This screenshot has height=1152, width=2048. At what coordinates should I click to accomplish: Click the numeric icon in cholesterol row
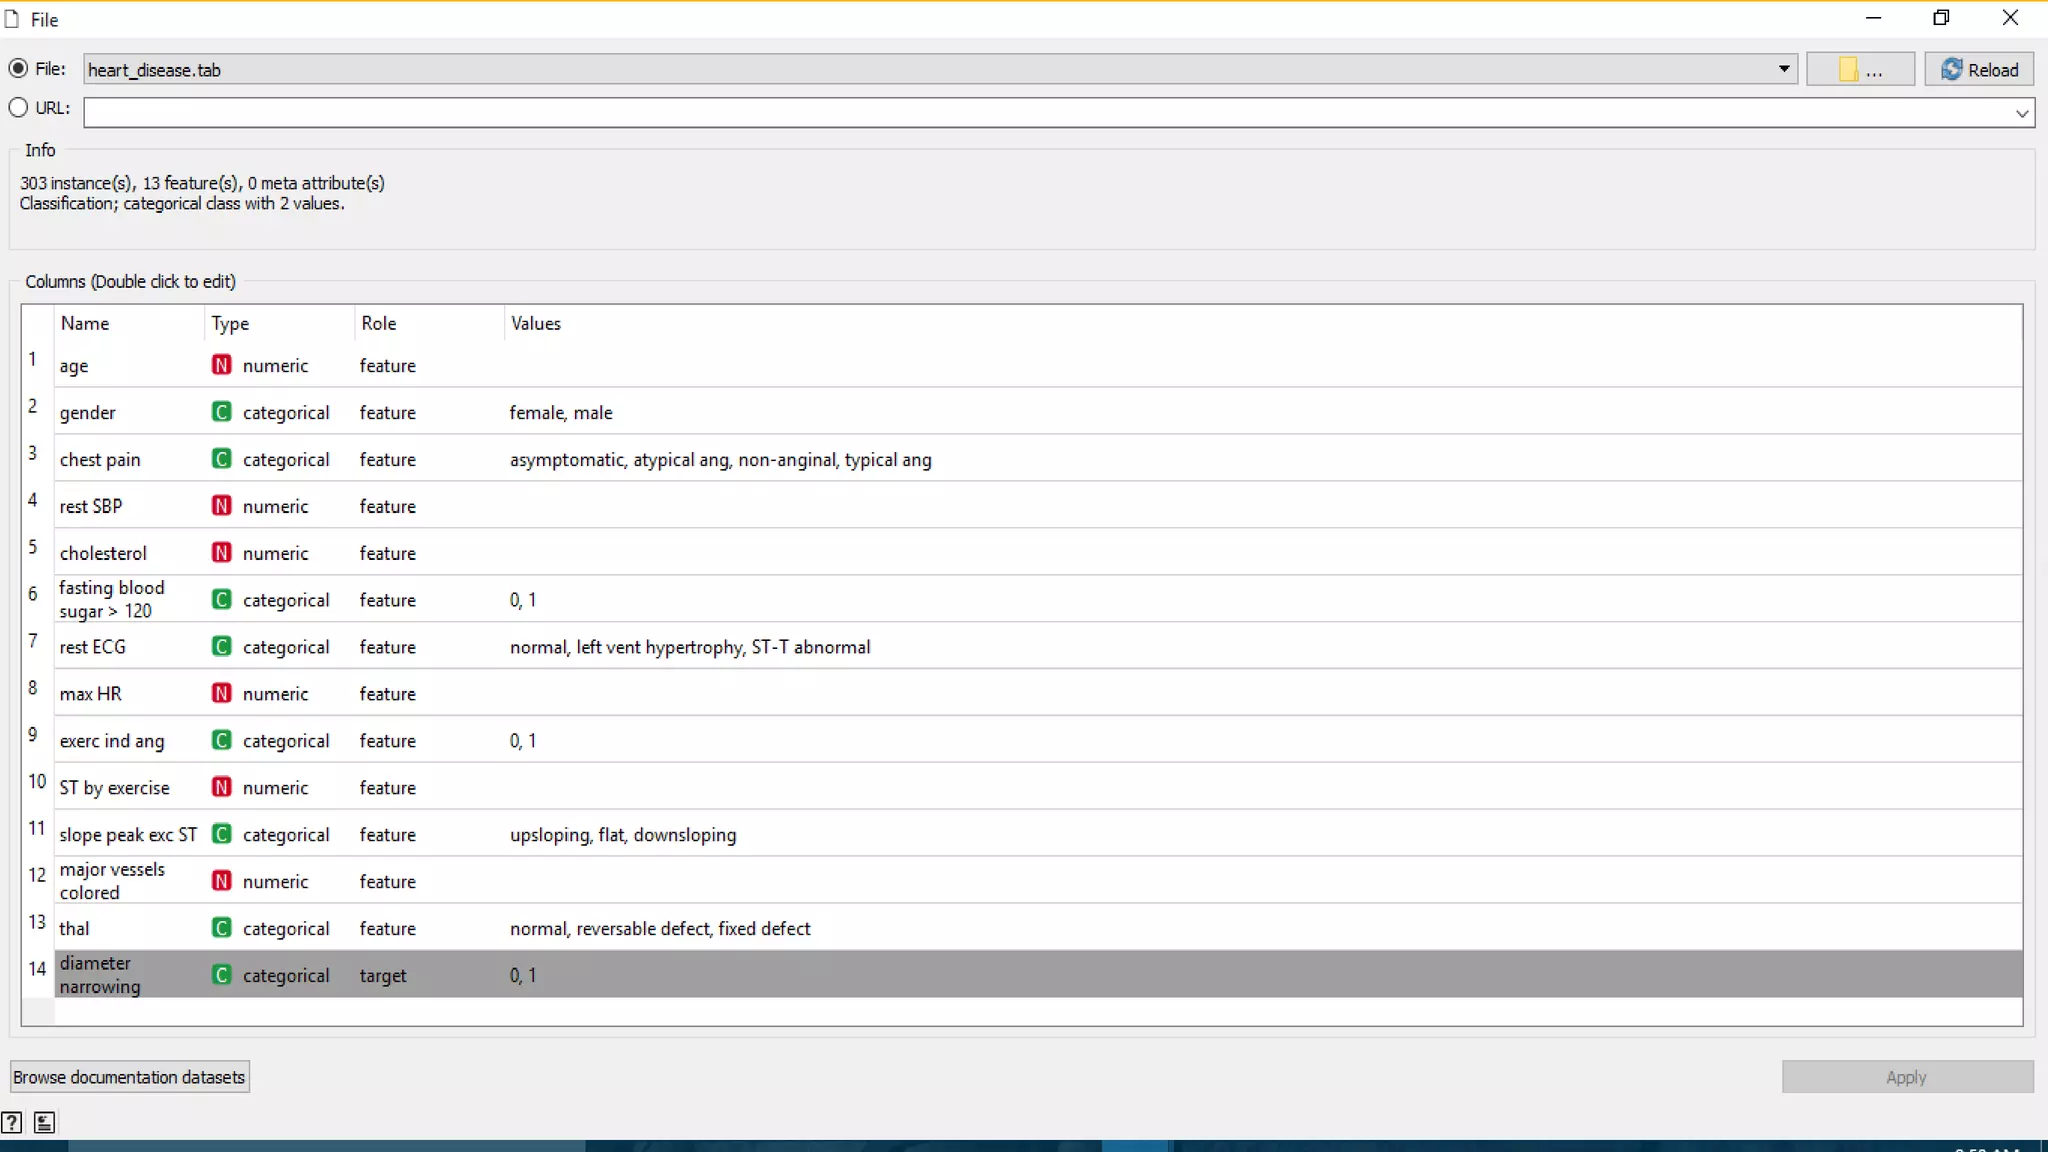[x=221, y=553]
